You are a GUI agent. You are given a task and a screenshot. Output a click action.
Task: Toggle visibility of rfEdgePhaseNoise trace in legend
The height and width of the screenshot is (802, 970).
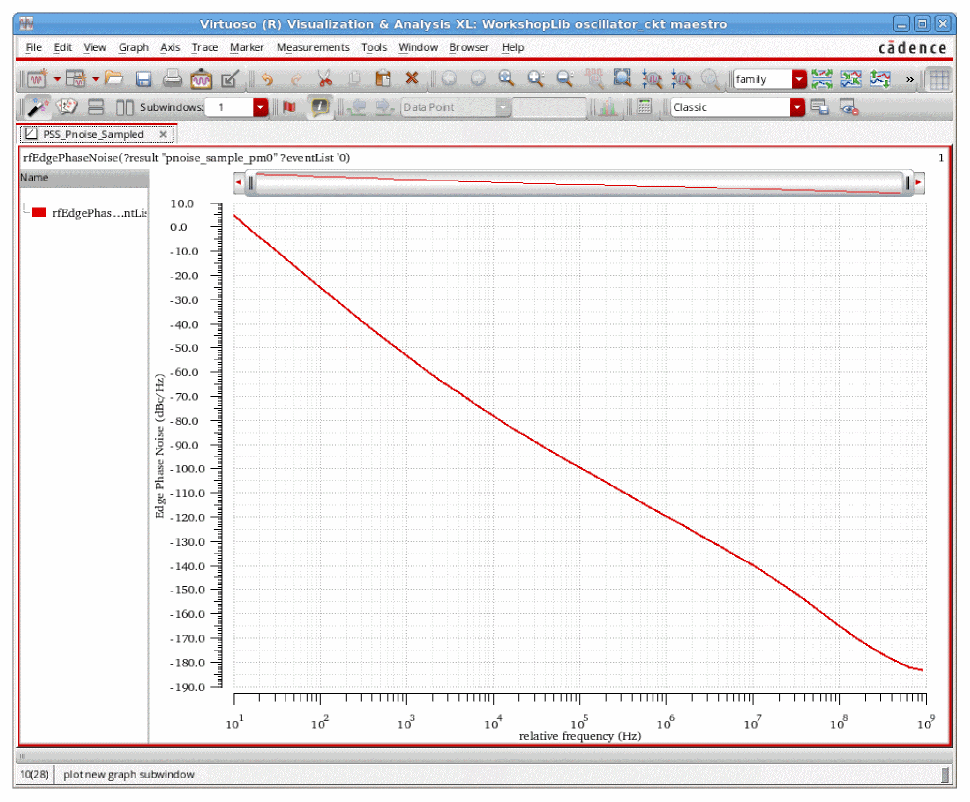(x=39, y=213)
